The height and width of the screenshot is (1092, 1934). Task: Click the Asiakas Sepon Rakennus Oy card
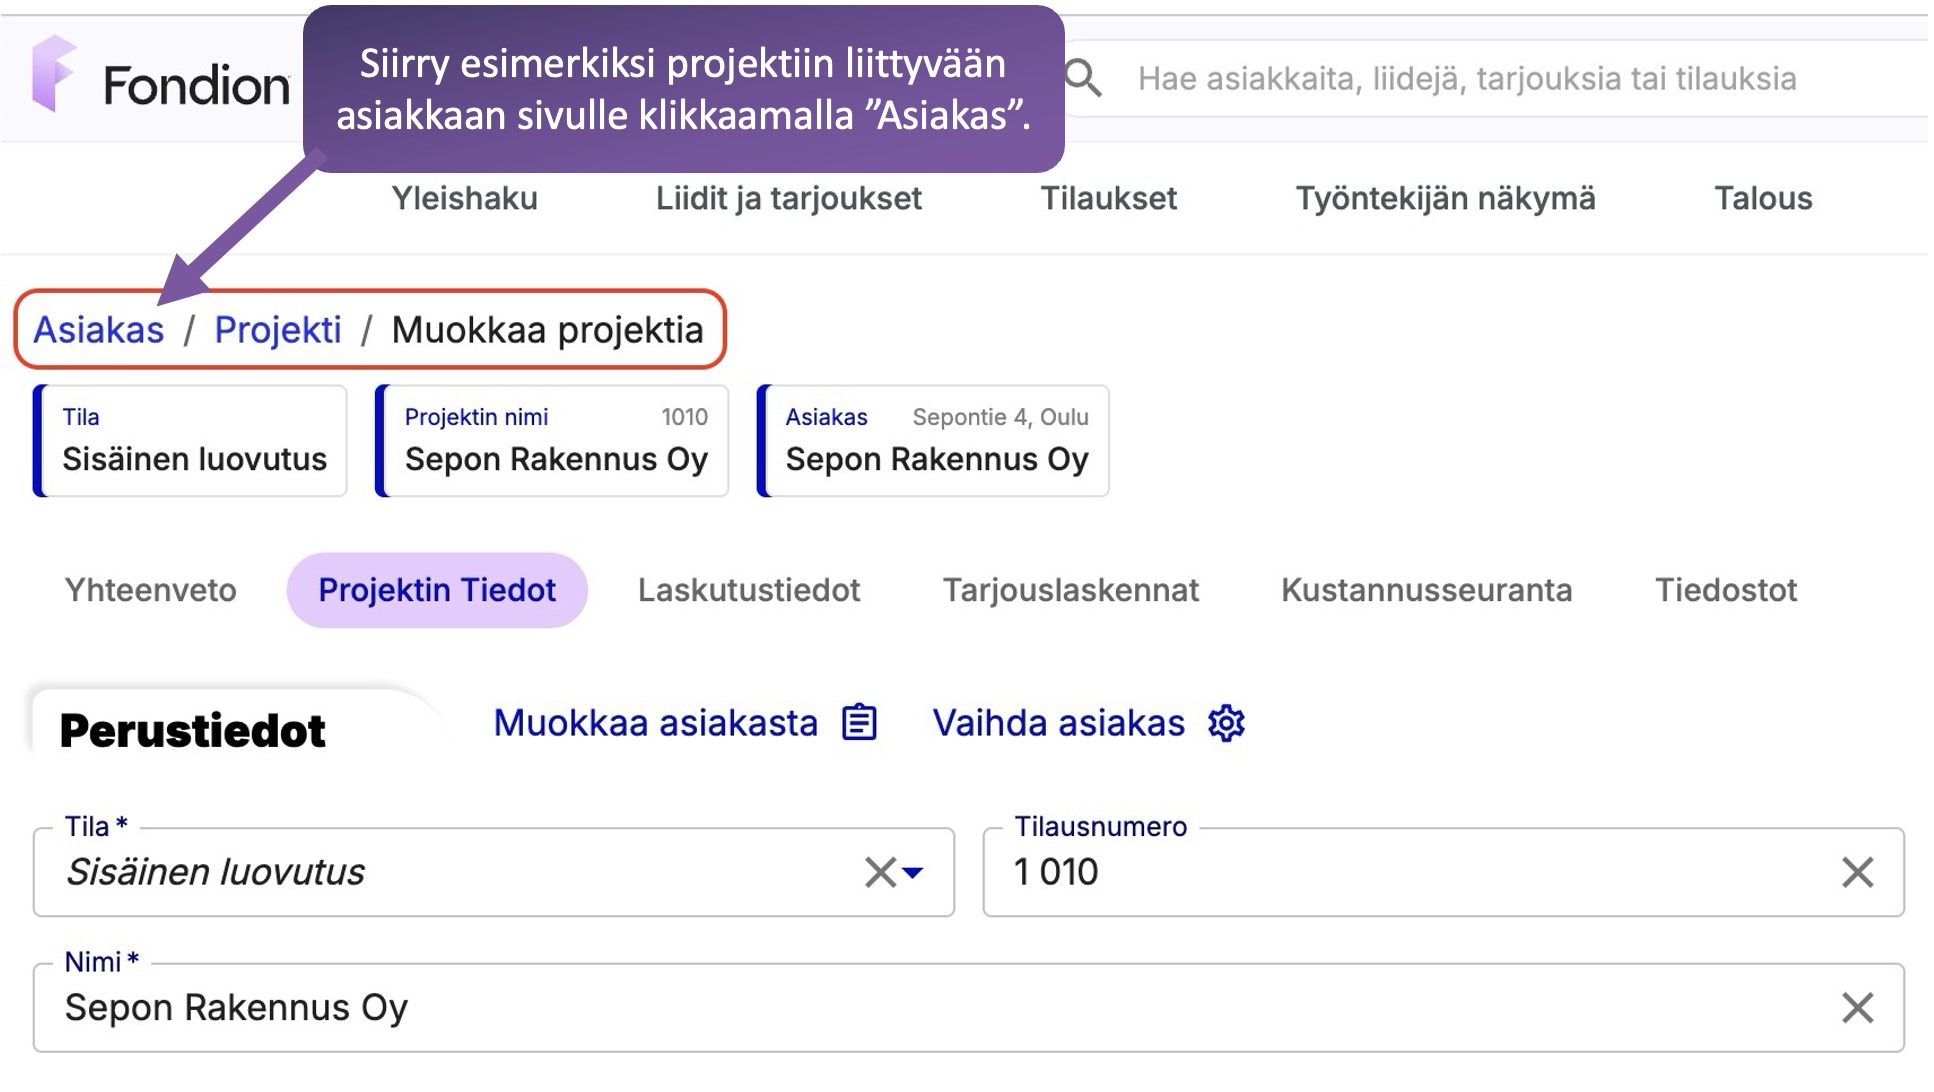point(934,441)
